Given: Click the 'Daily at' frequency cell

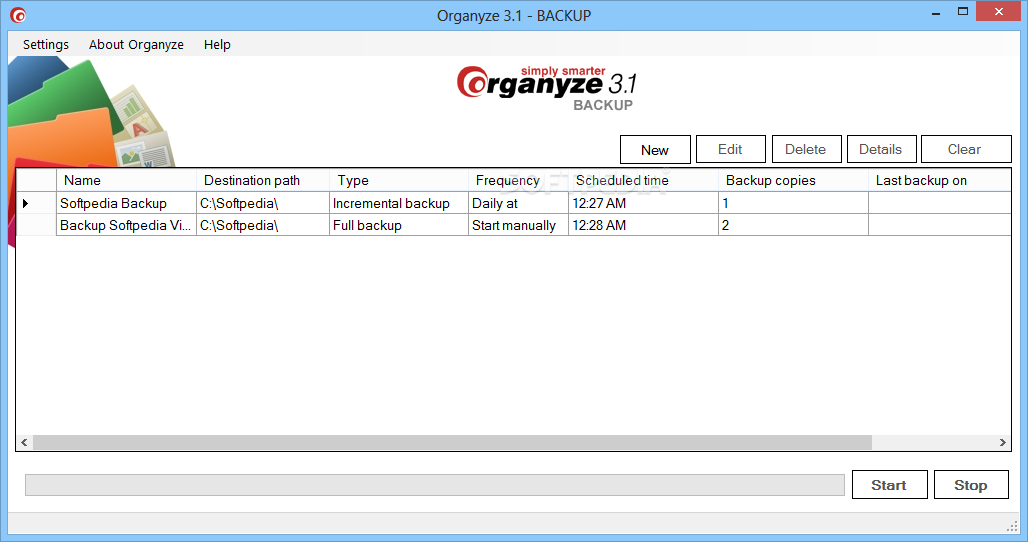Looking at the screenshot, I should 518,203.
